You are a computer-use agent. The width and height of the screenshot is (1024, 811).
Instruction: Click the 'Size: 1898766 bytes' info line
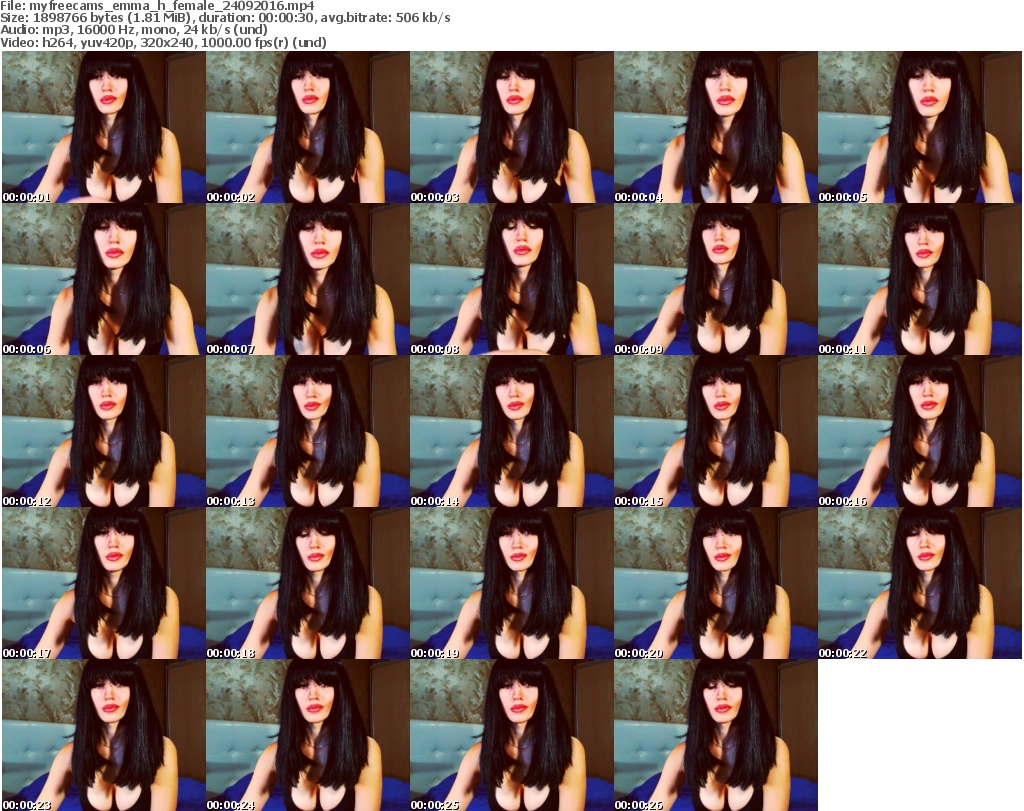point(225,18)
